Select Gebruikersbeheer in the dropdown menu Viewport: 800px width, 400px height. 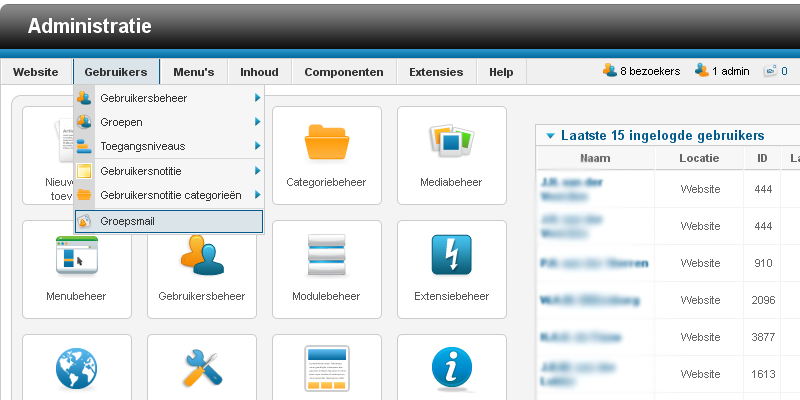coord(169,98)
